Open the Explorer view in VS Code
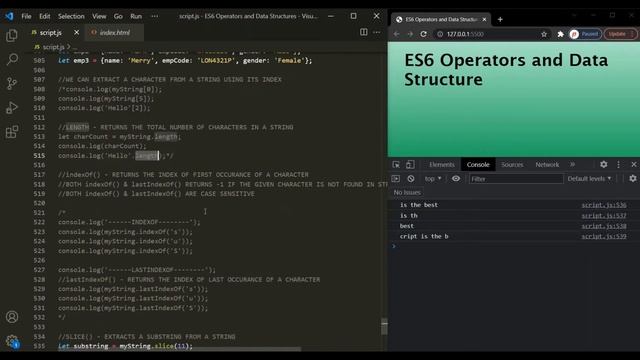Screen dimensions: 640x360 click(12, 36)
